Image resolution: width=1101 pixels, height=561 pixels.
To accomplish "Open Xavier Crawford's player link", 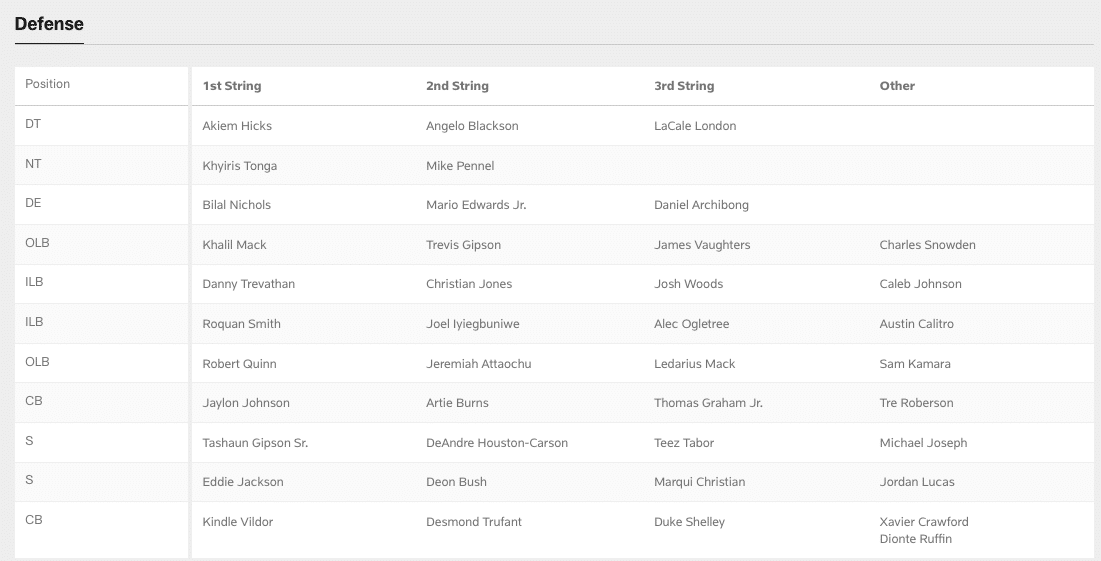I will pos(923,522).
